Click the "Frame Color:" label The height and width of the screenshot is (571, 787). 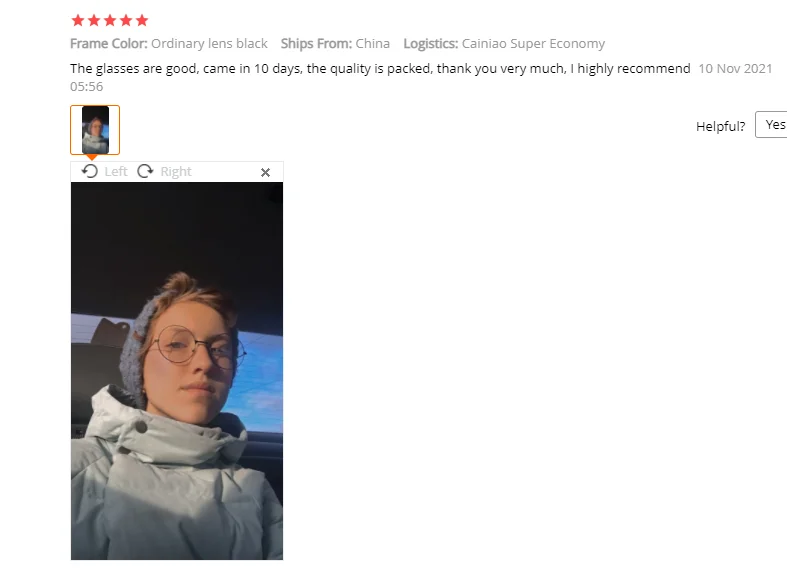click(x=109, y=44)
